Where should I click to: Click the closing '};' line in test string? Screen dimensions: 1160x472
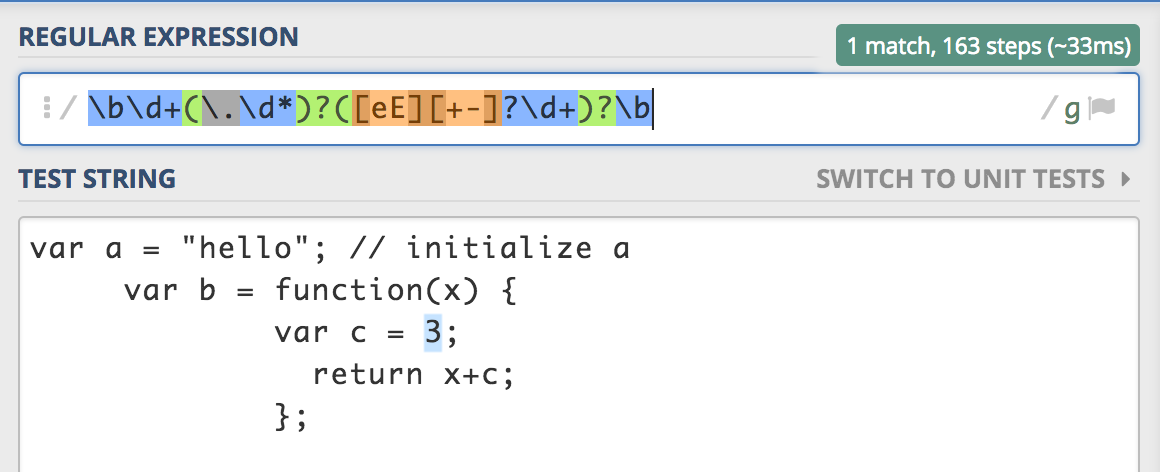coord(289,416)
